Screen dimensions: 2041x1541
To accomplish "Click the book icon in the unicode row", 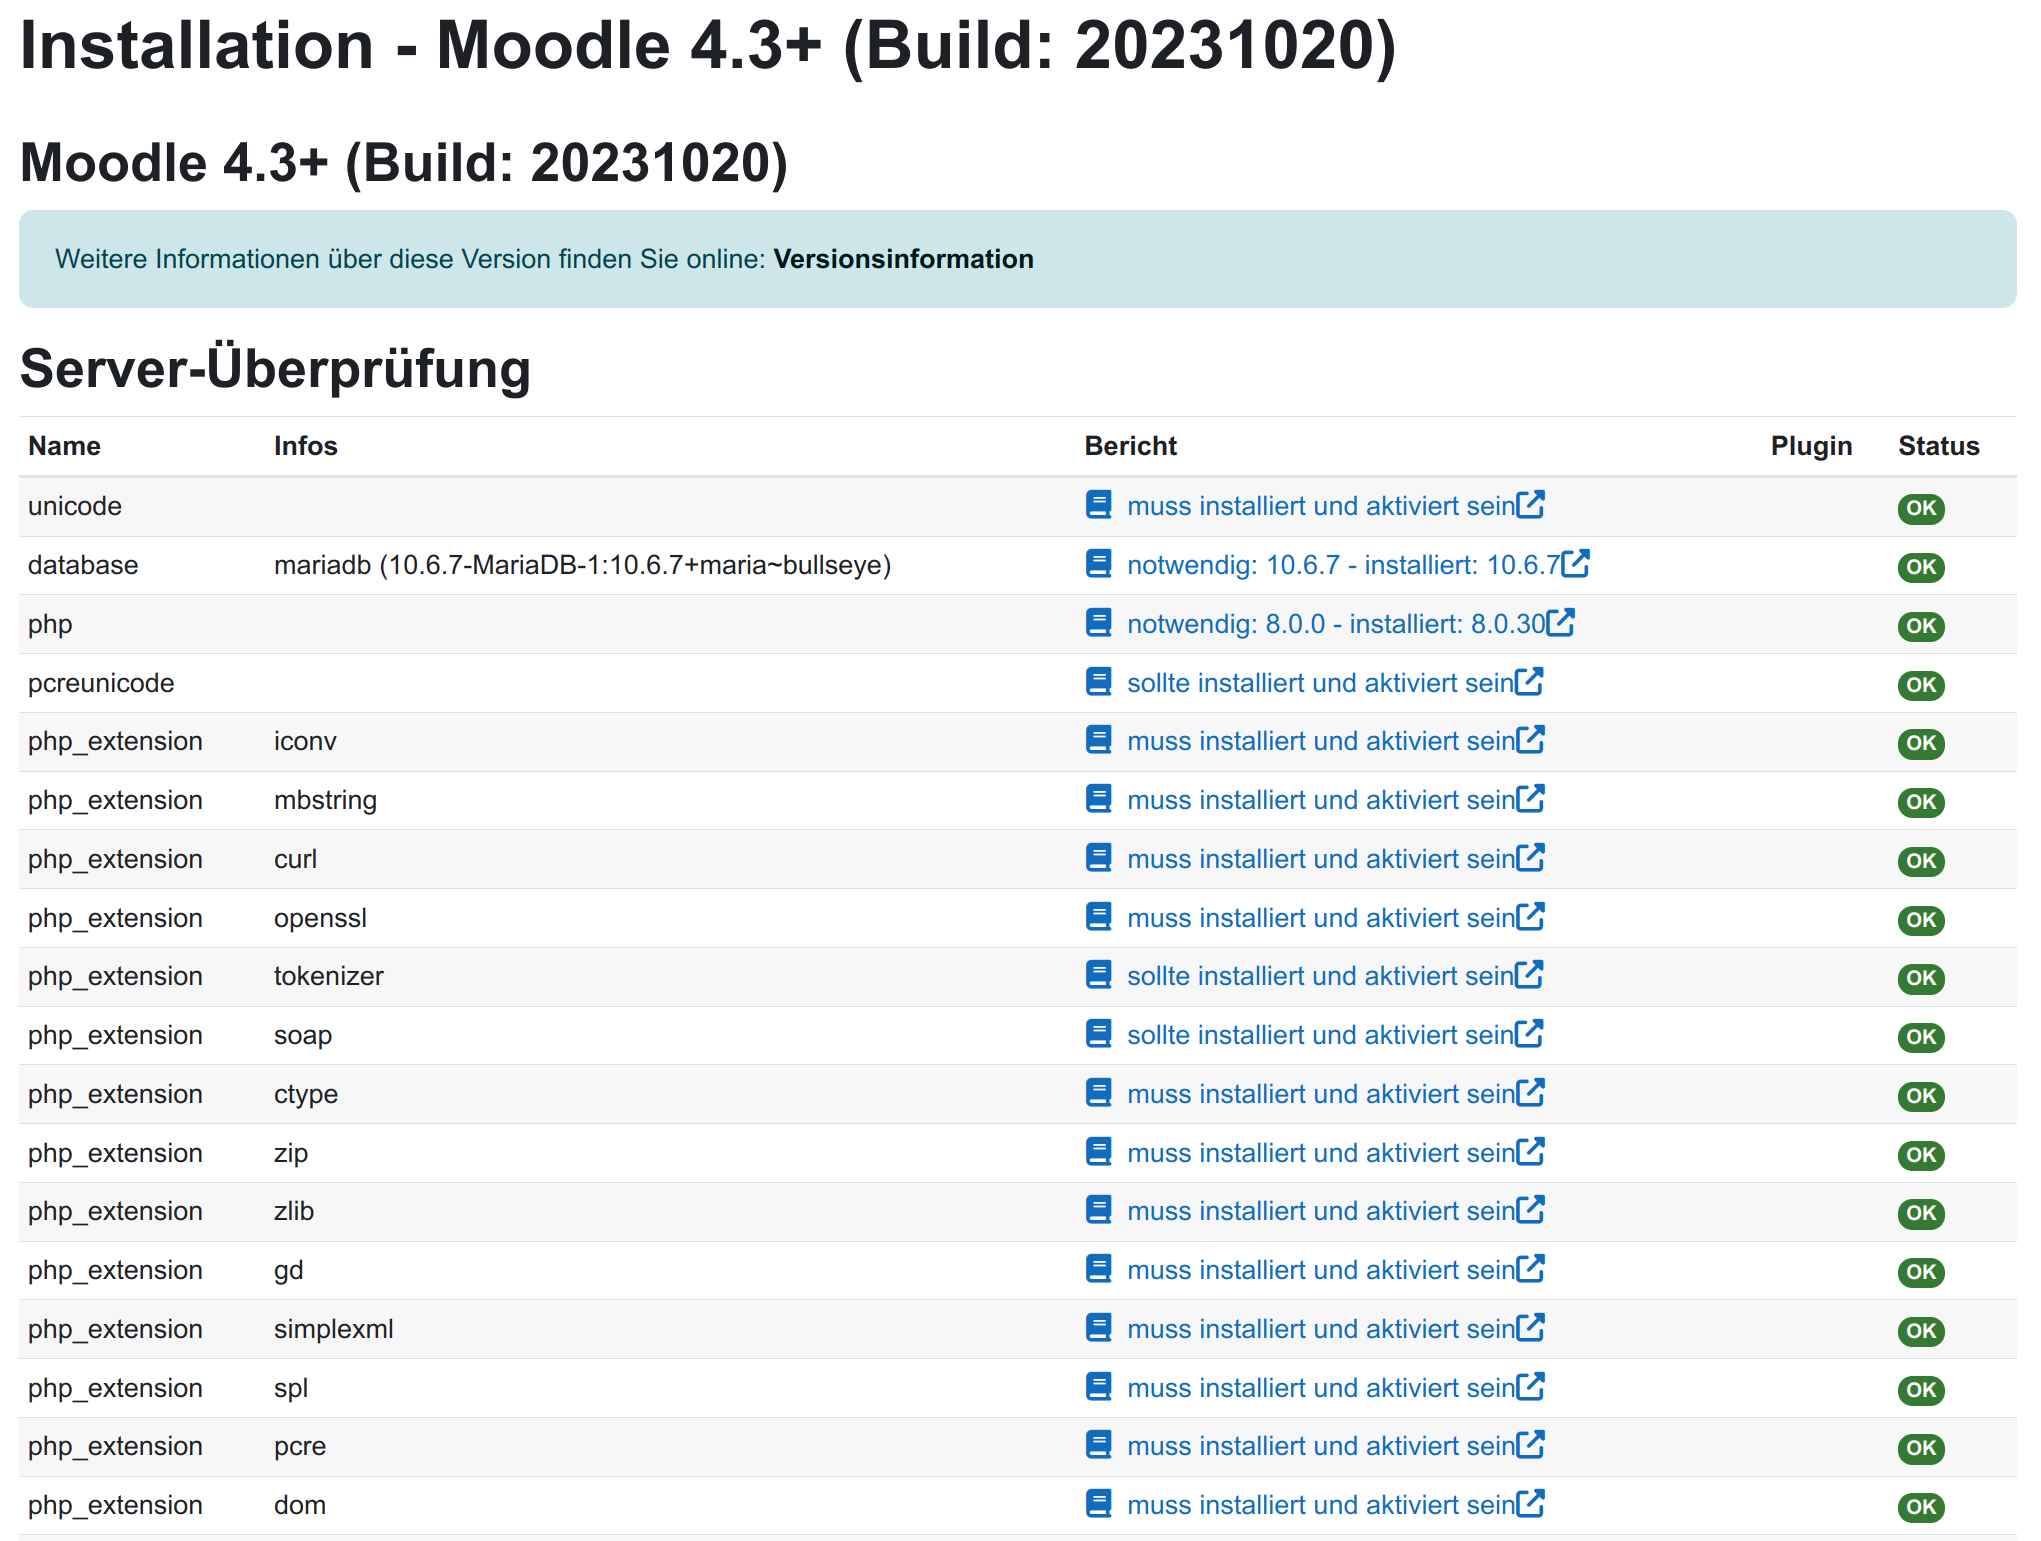I will pos(1098,505).
